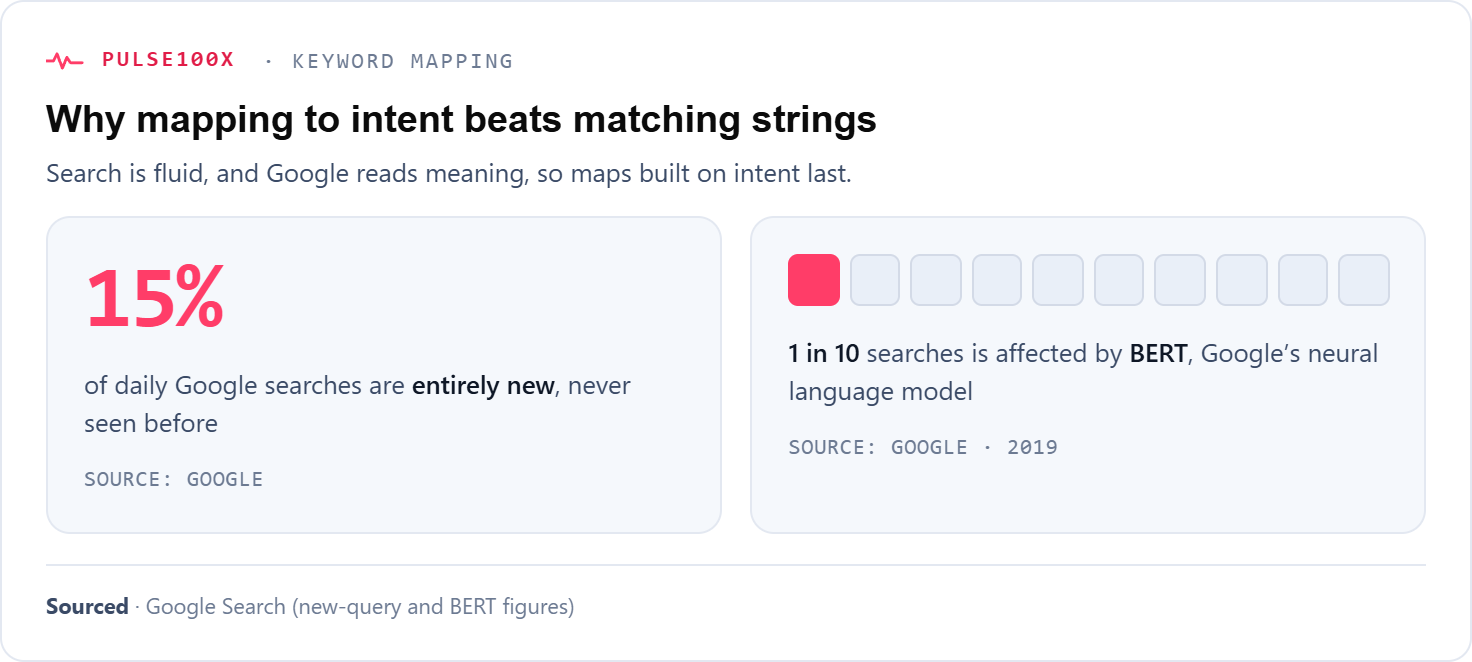Viewport: 1472px width, 662px height.
Task: Click the bold 'entirely new' text
Action: coord(483,386)
